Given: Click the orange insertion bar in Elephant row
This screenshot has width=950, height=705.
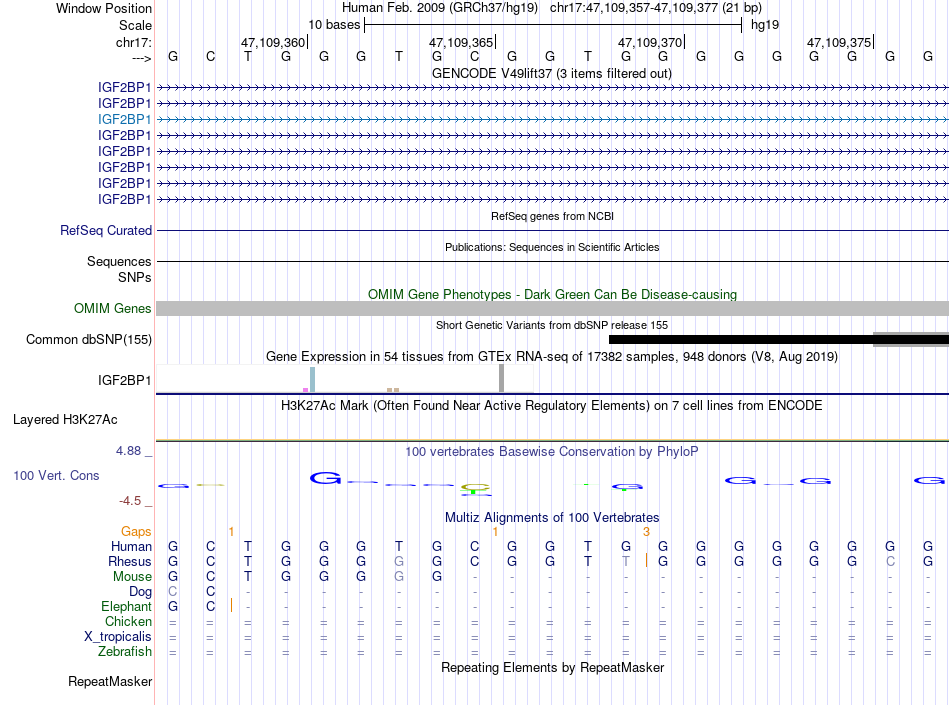Looking at the screenshot, I should point(231,606).
